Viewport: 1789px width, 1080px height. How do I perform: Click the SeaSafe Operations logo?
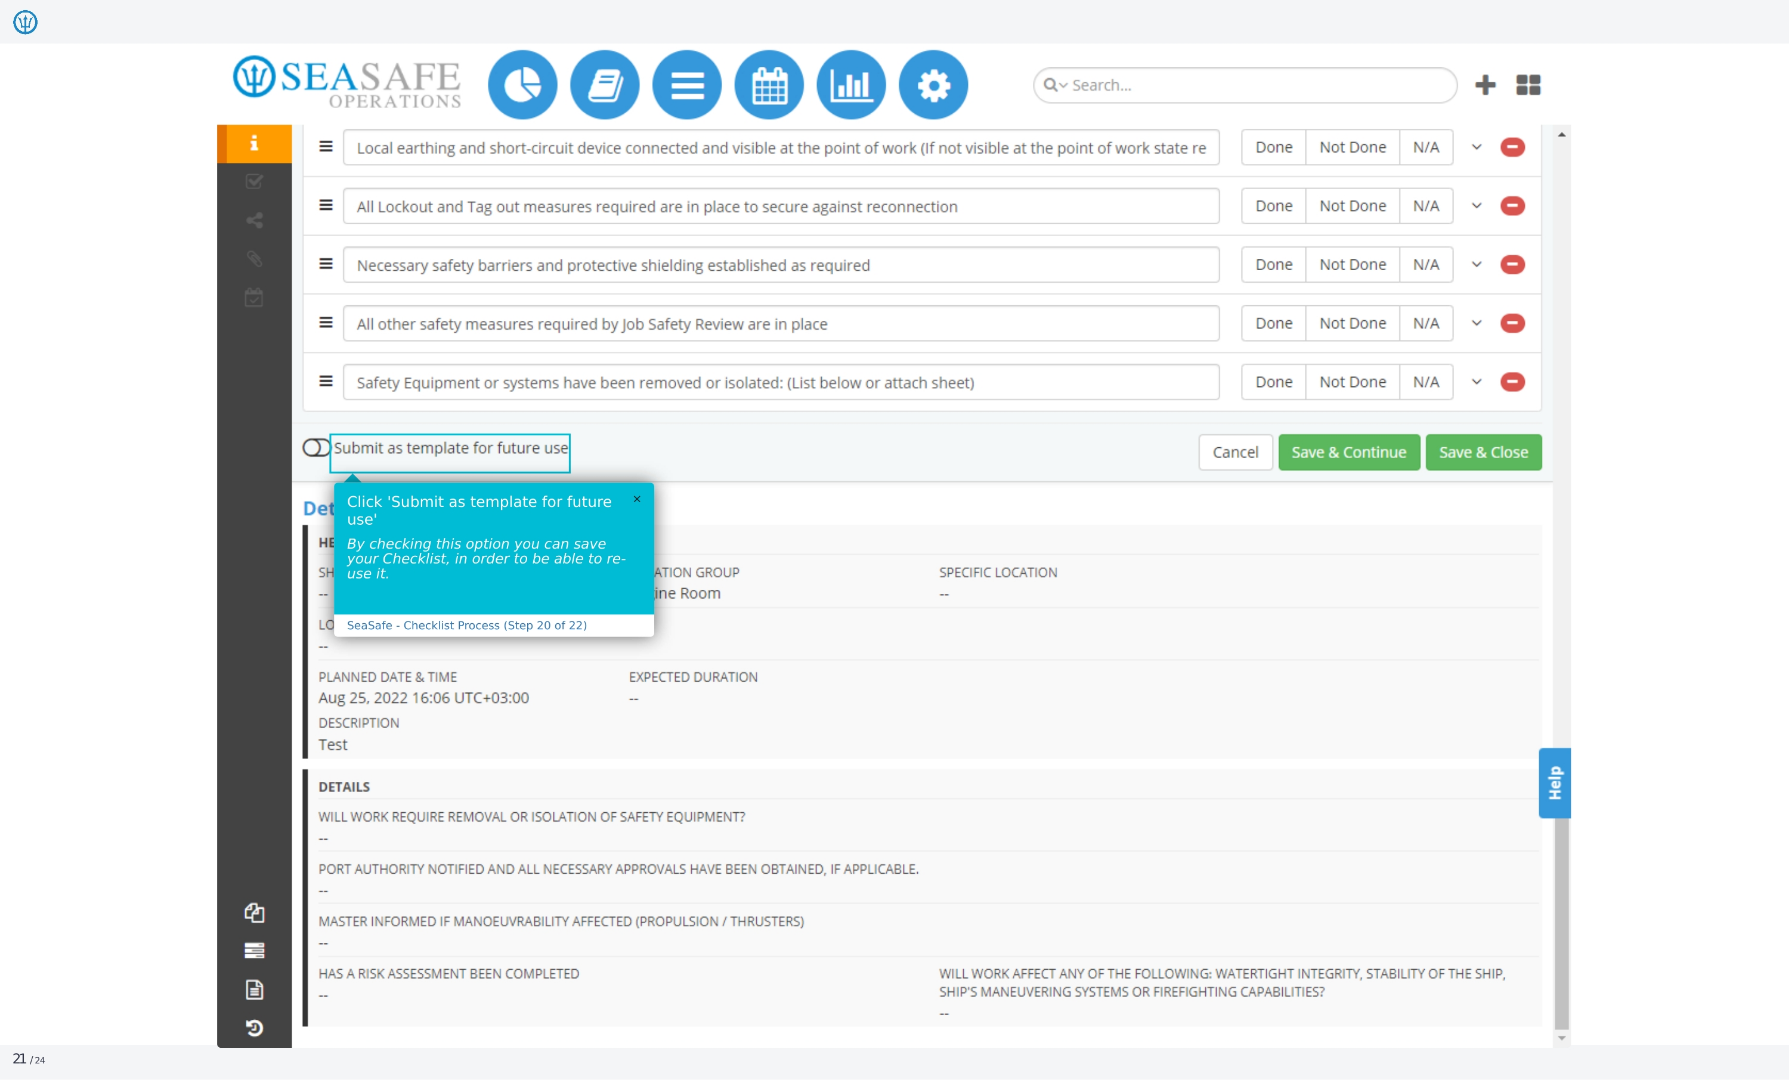click(347, 83)
